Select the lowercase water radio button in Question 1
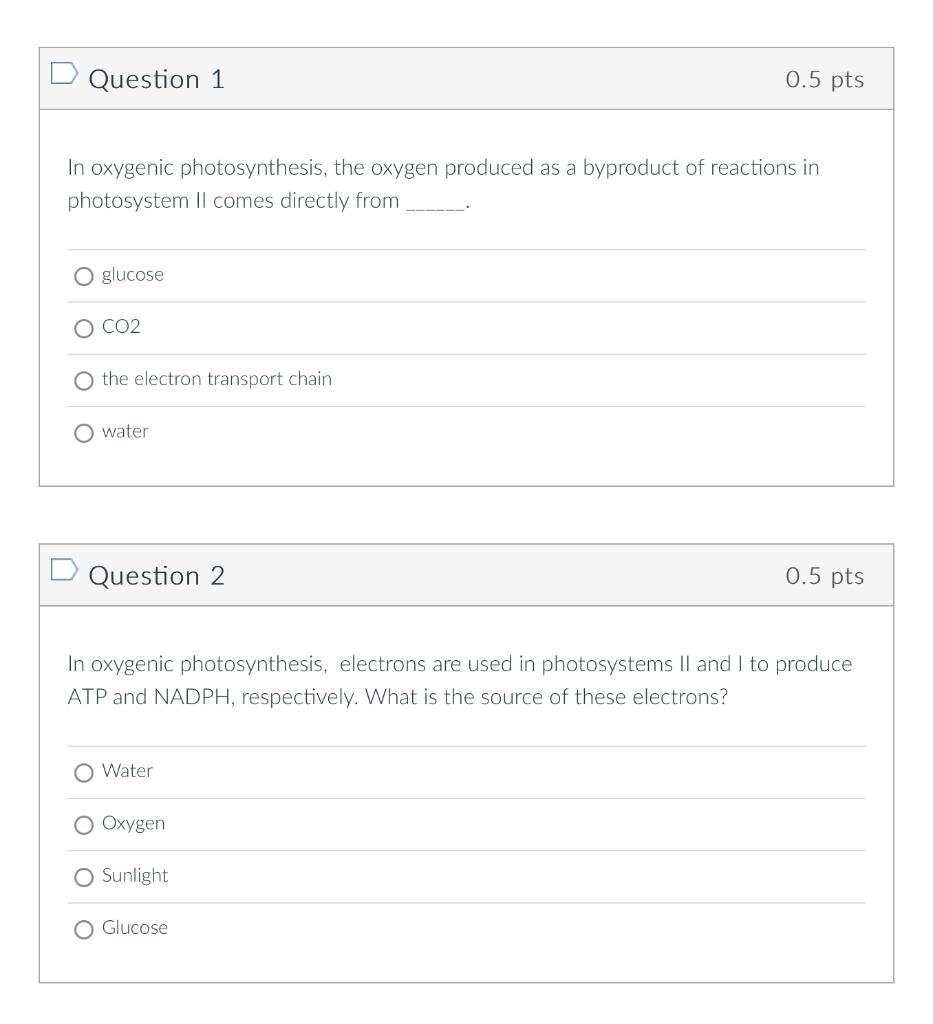 pyautogui.click(x=84, y=433)
